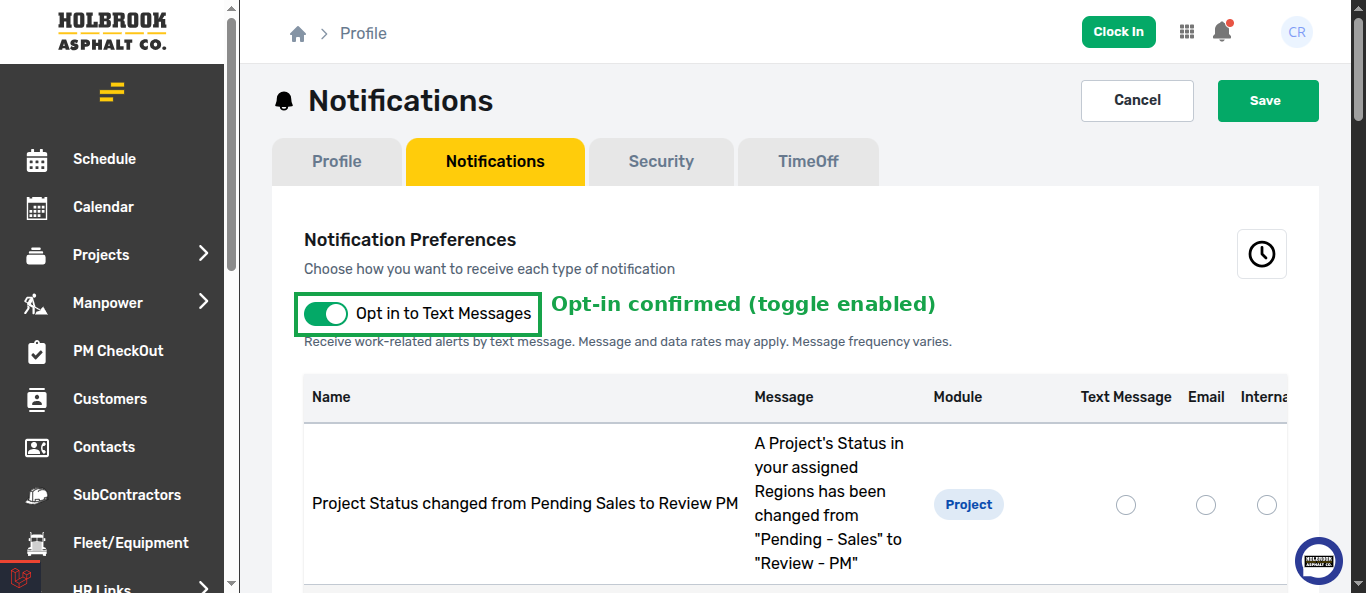
Task: Click the sidebar vertical scrollbar
Action: coord(232,143)
